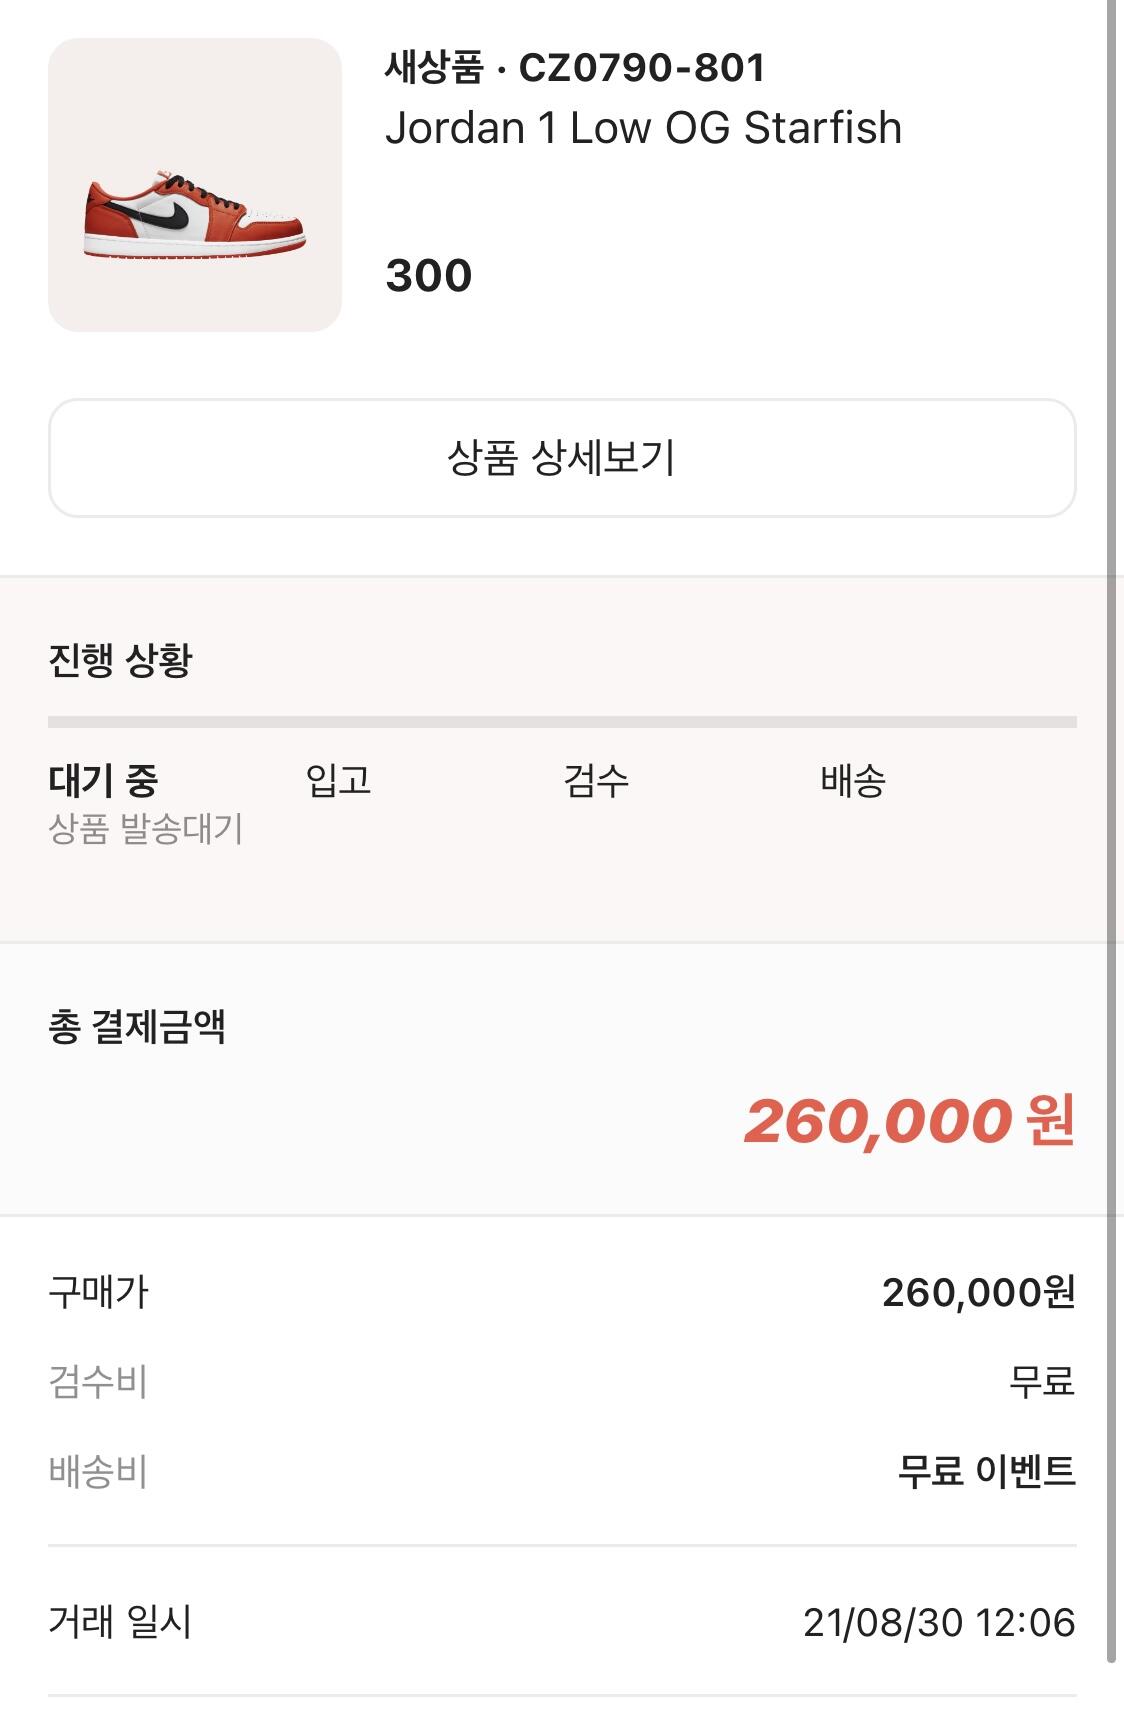Click the order progress bar

tap(562, 722)
